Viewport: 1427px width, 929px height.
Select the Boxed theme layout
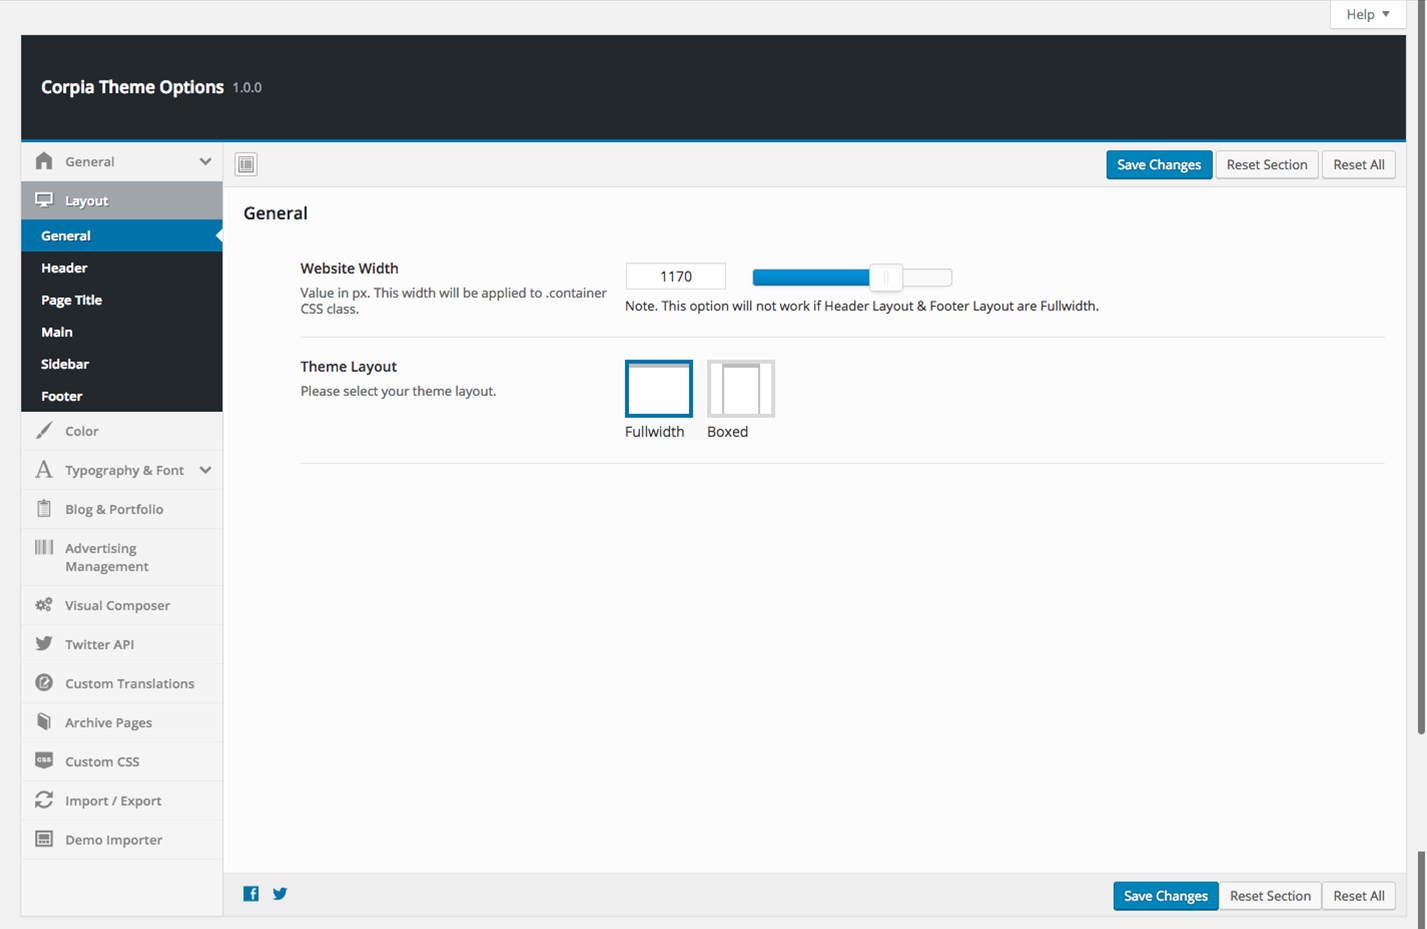coord(740,389)
